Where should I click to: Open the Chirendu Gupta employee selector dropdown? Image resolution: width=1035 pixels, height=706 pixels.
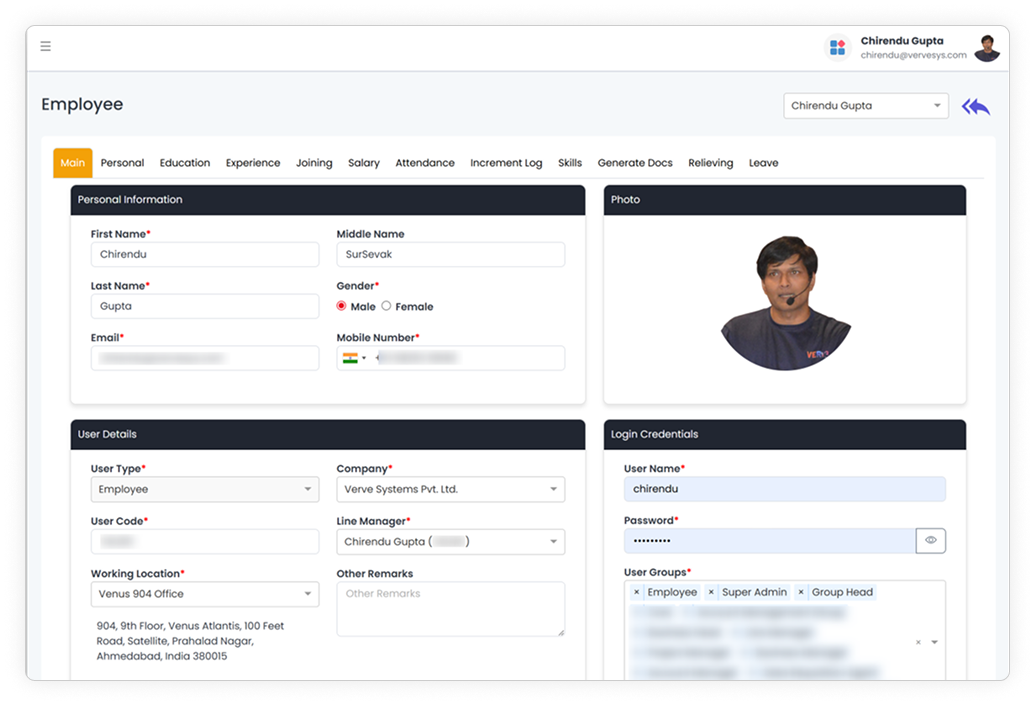point(865,106)
